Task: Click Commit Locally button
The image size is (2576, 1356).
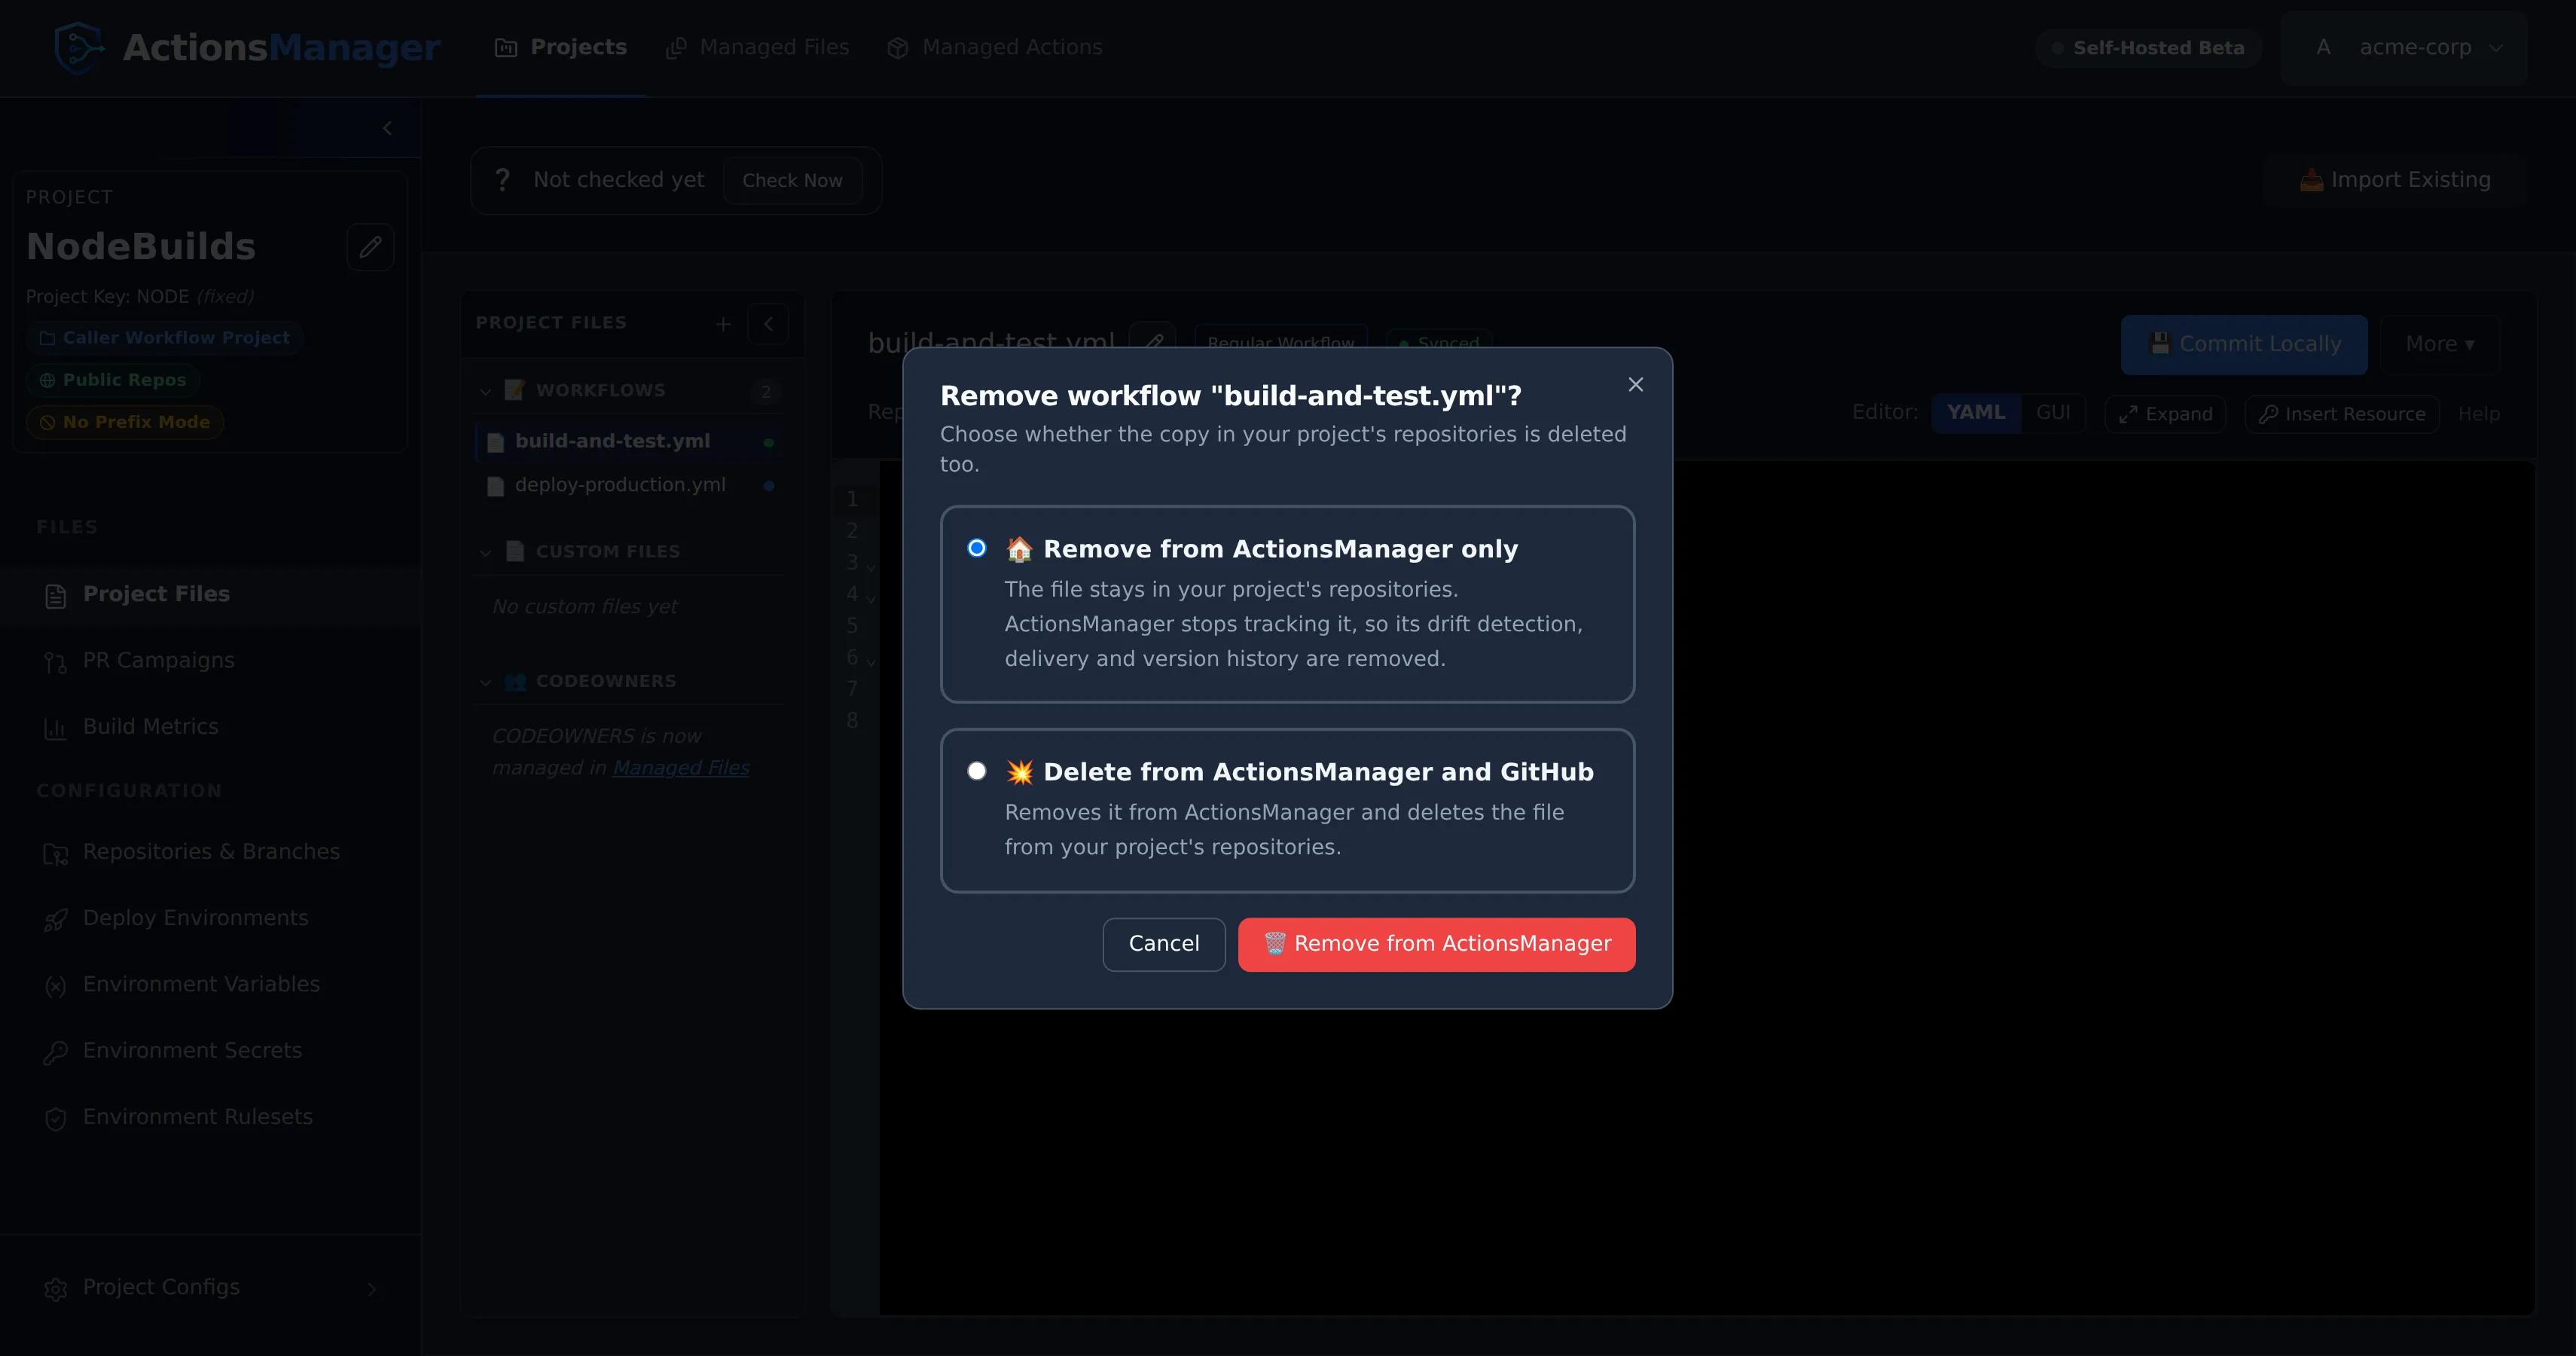Action: [2244, 344]
